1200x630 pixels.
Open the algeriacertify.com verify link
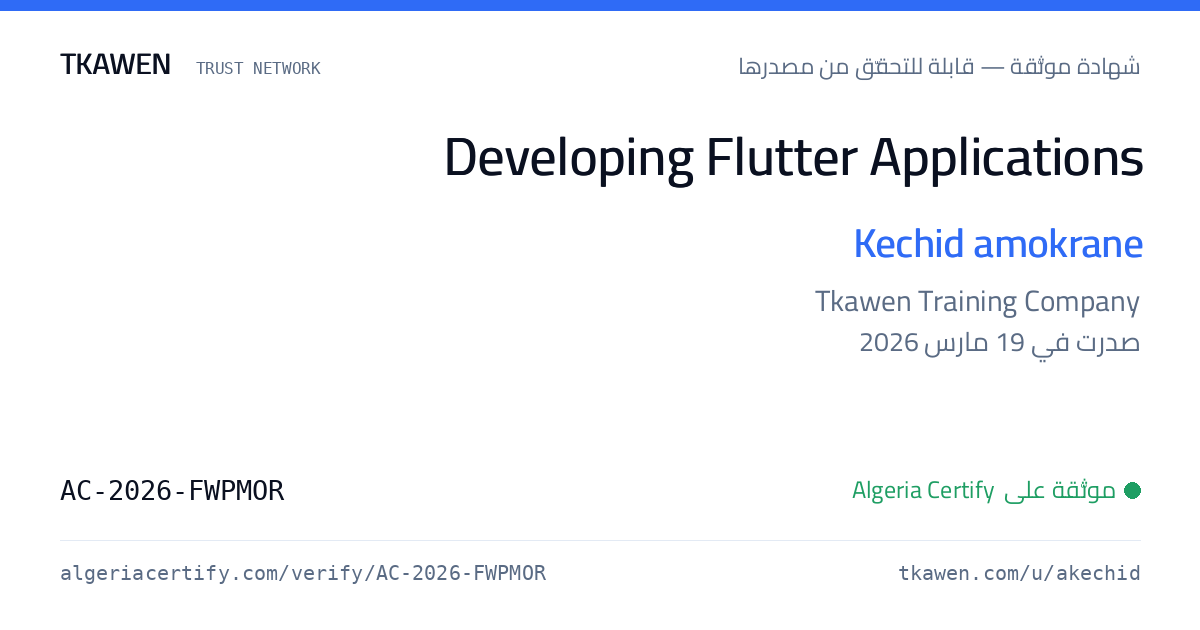coord(303,573)
